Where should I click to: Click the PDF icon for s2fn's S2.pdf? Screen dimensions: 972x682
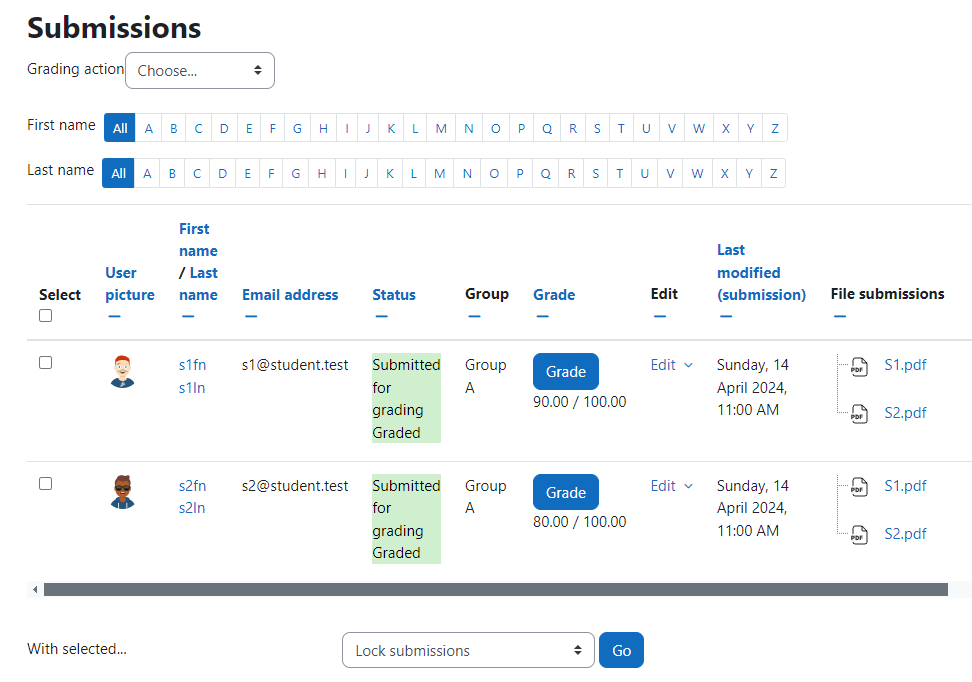[859, 534]
